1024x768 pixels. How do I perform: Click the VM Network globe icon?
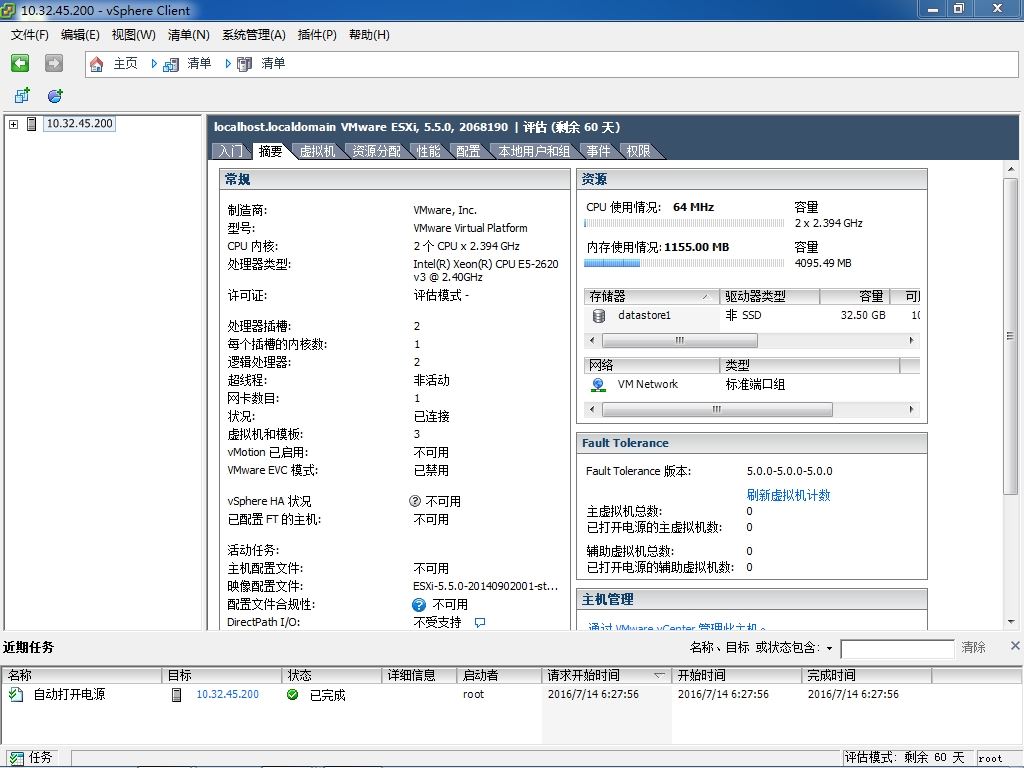(598, 385)
